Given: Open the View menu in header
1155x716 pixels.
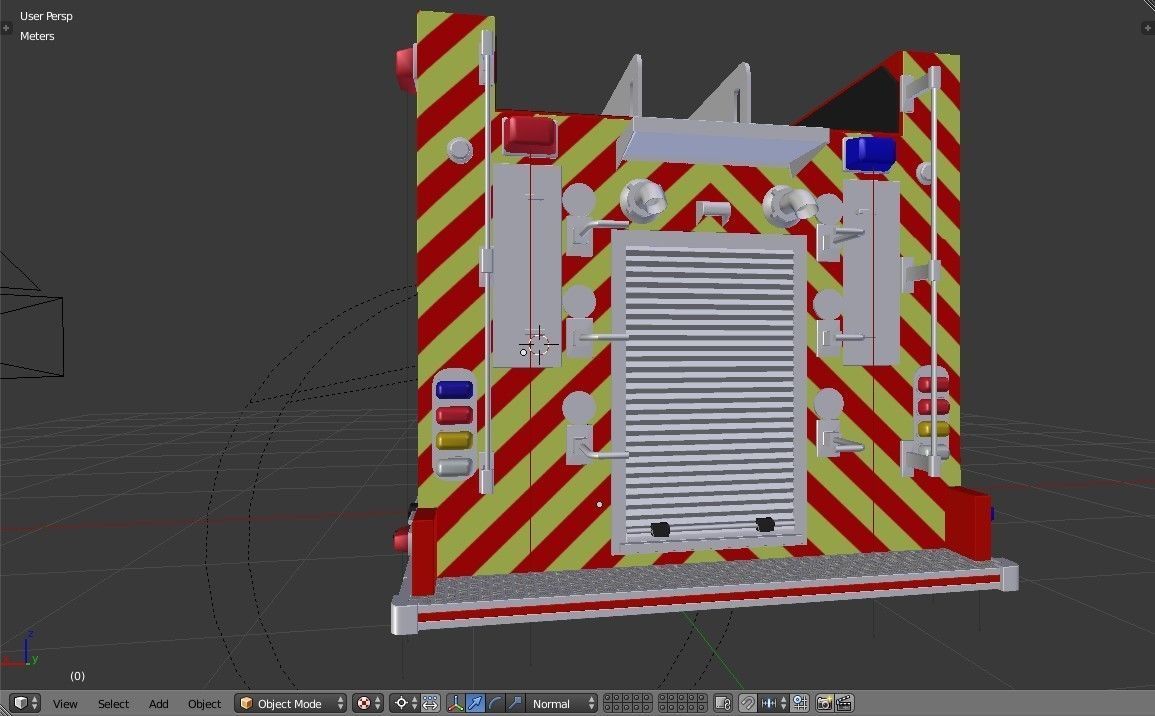Looking at the screenshot, I should click(65, 704).
